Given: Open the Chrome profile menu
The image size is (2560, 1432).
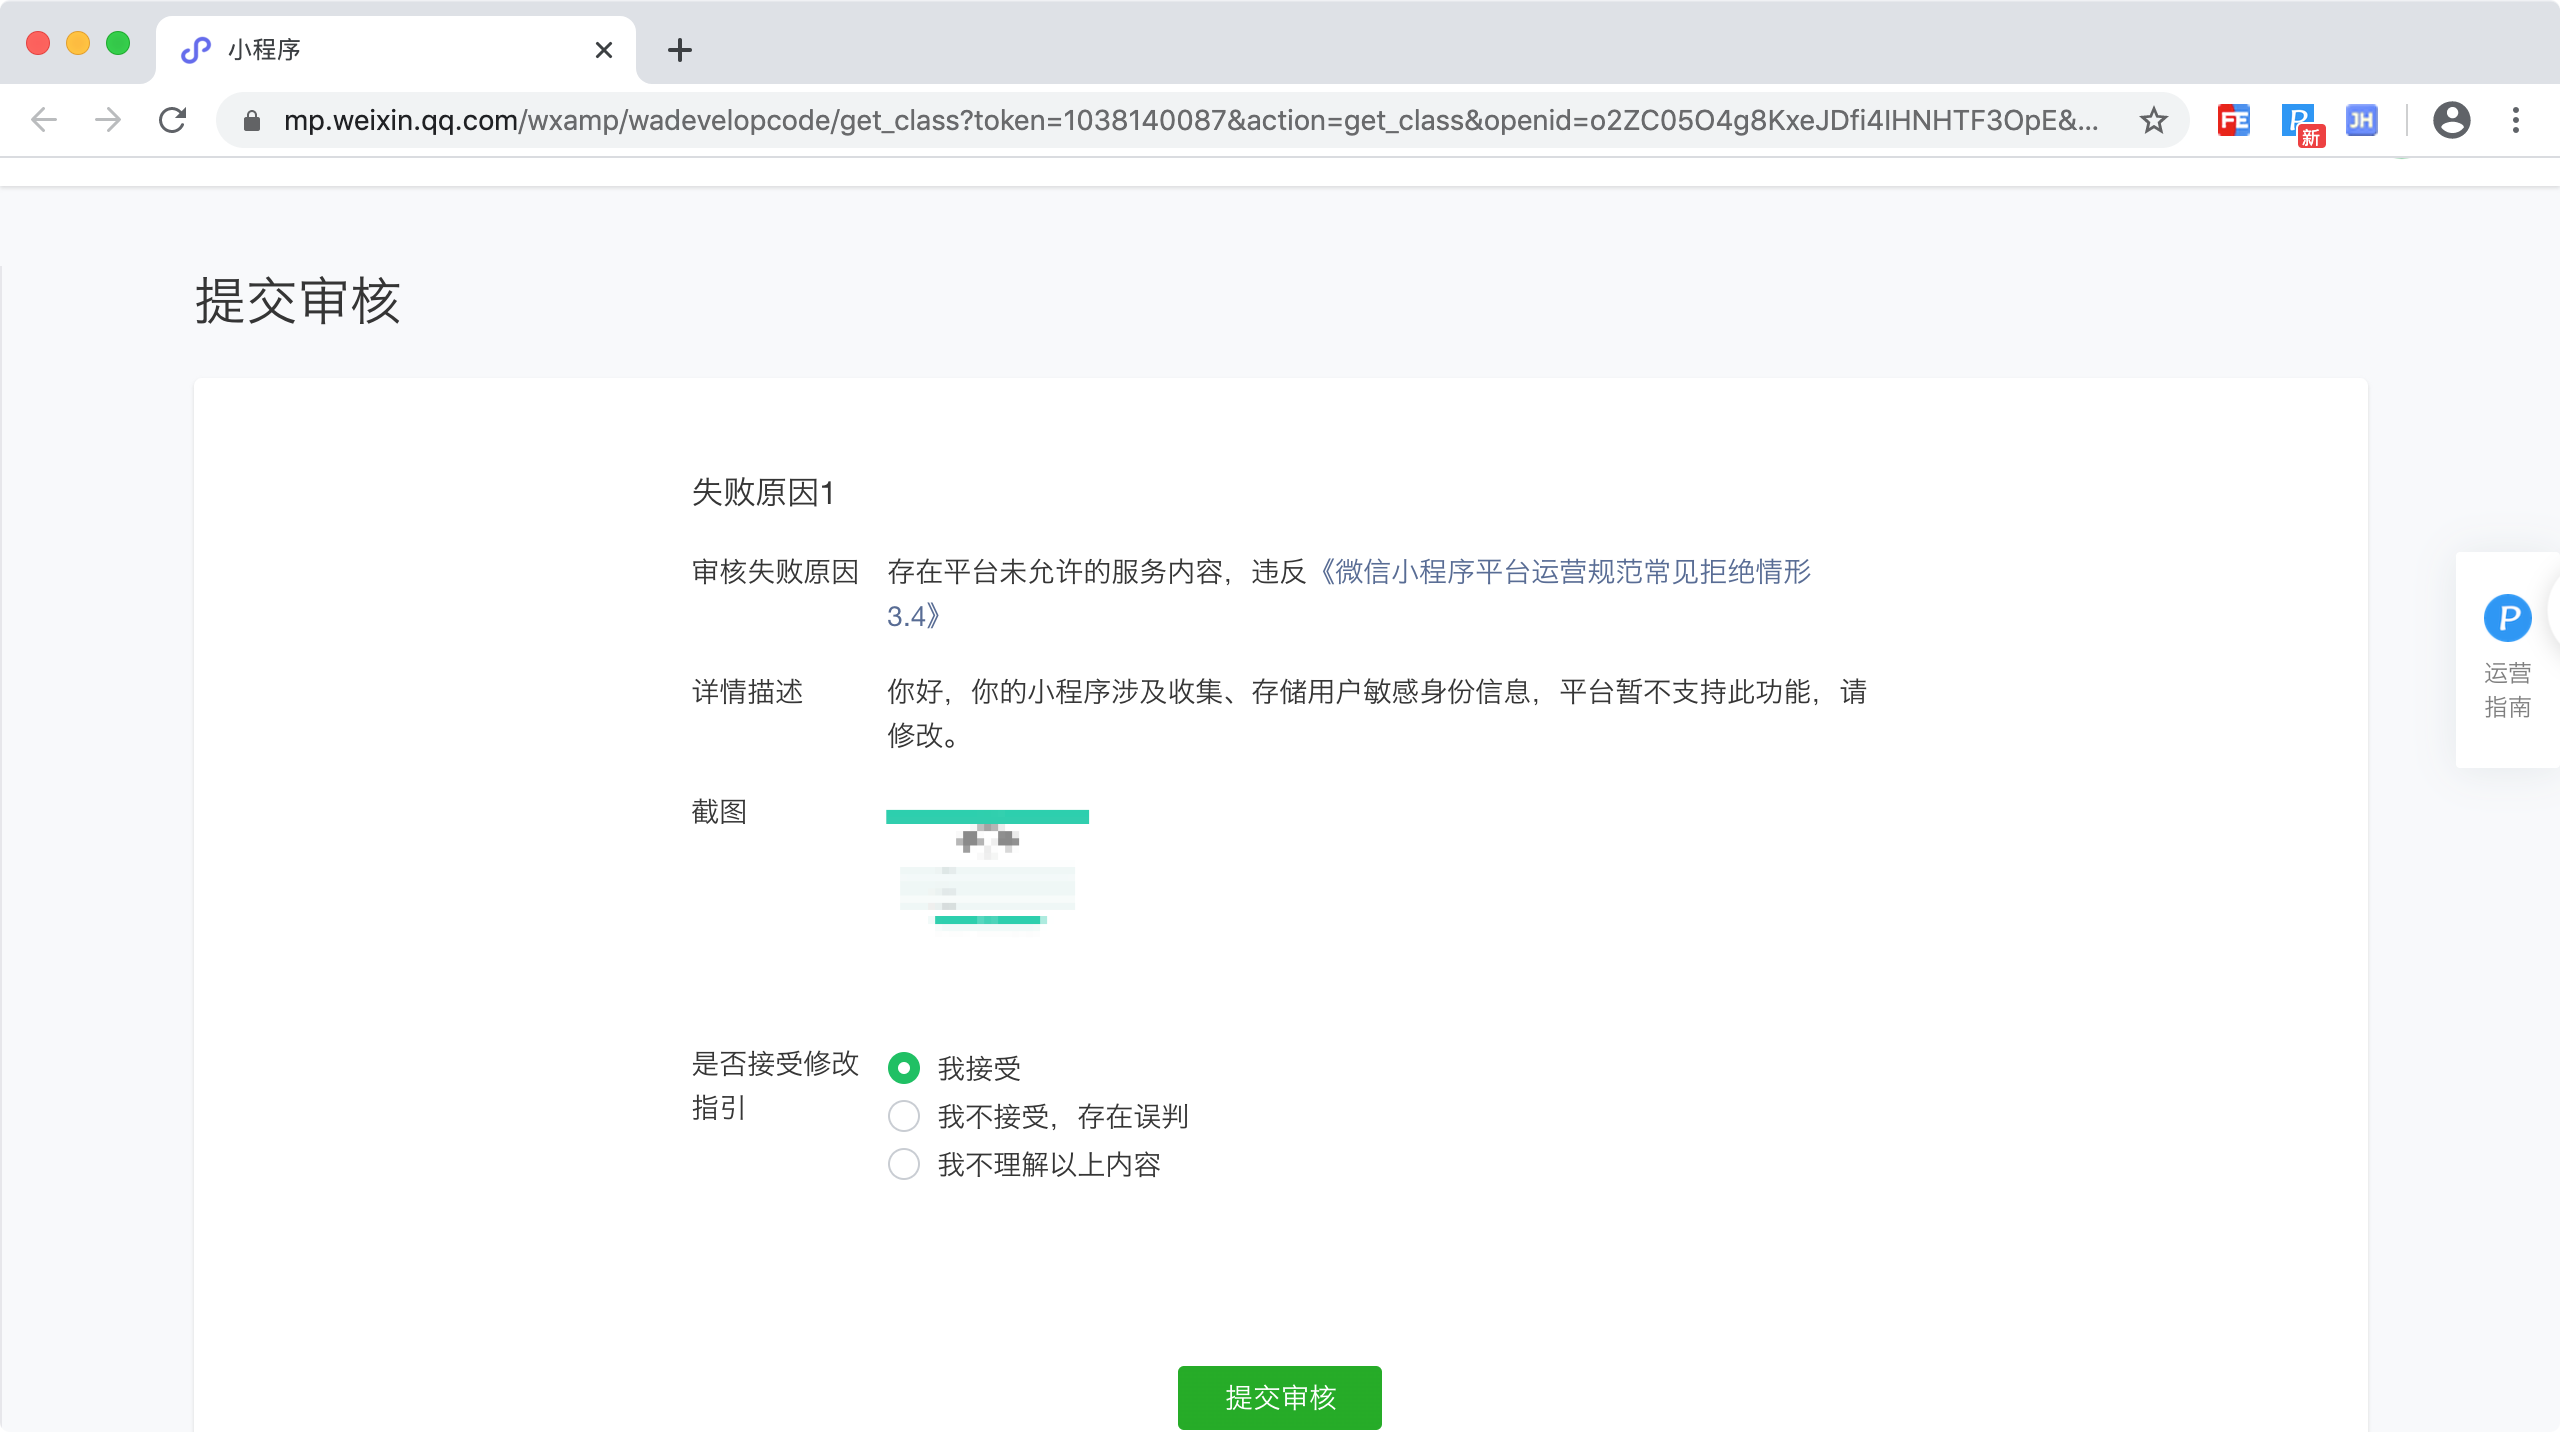Looking at the screenshot, I should point(2452,120).
